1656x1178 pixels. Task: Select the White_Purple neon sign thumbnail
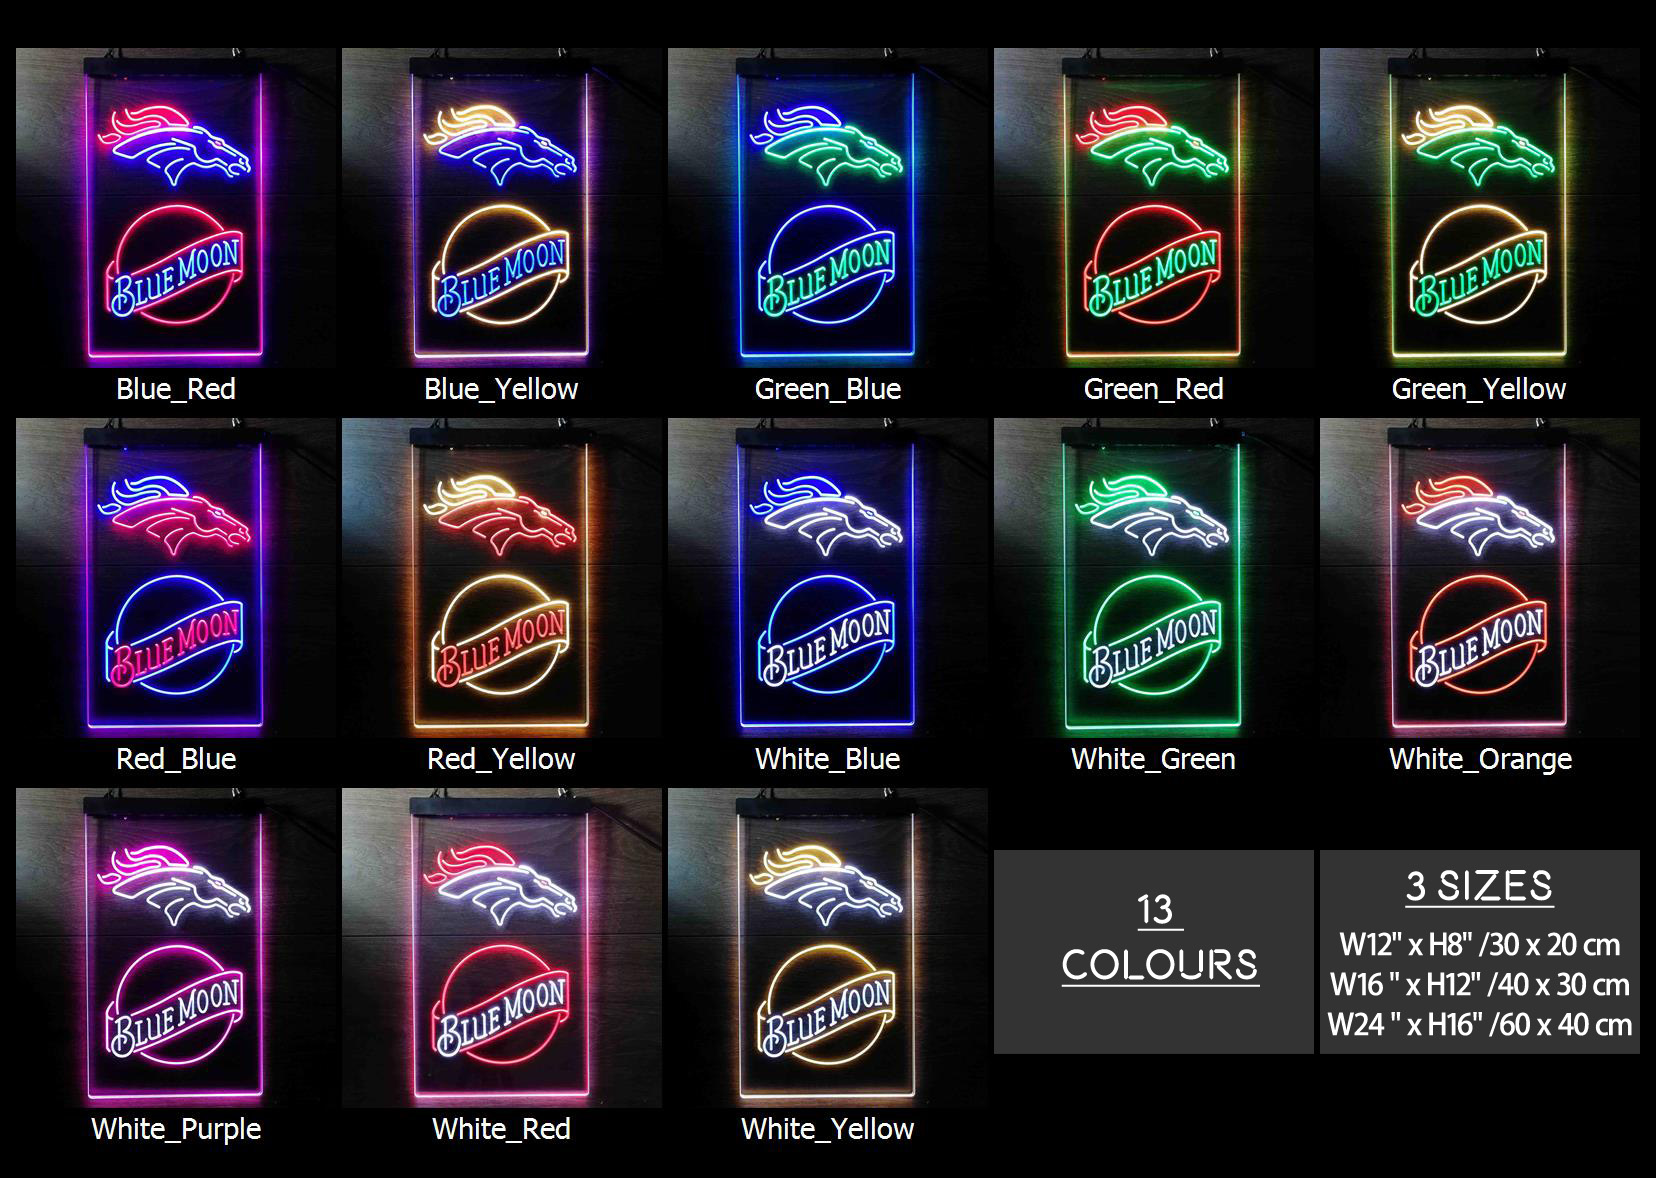(x=176, y=948)
